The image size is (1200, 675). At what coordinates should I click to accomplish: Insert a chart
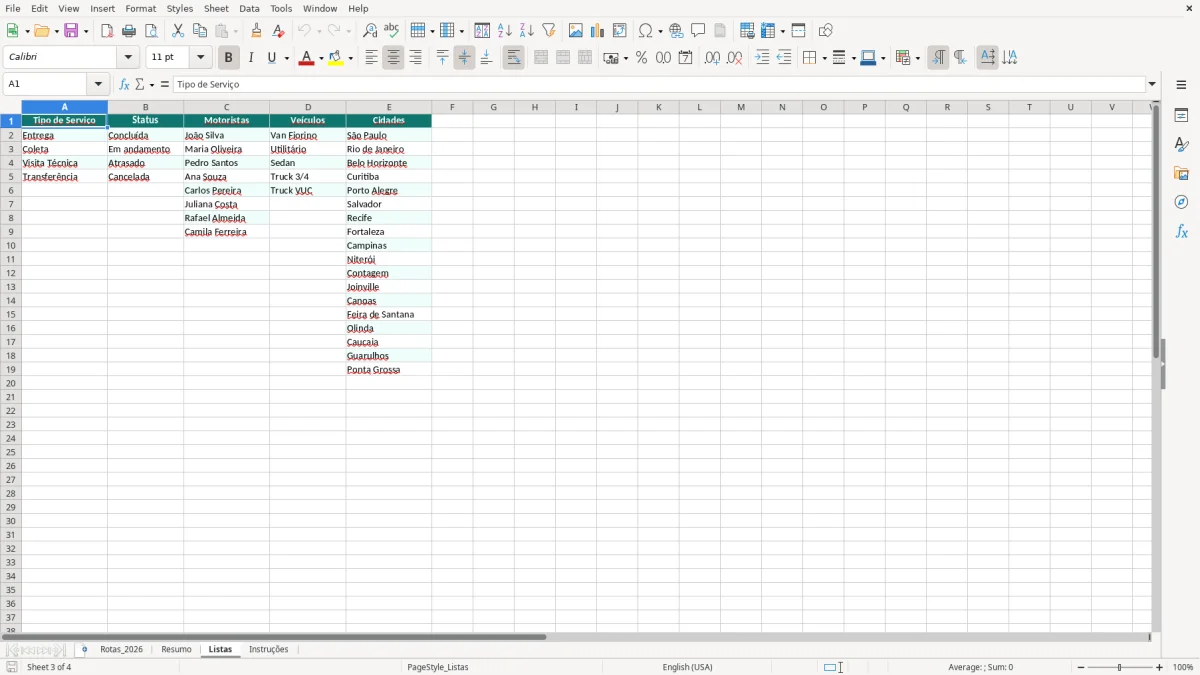598,31
